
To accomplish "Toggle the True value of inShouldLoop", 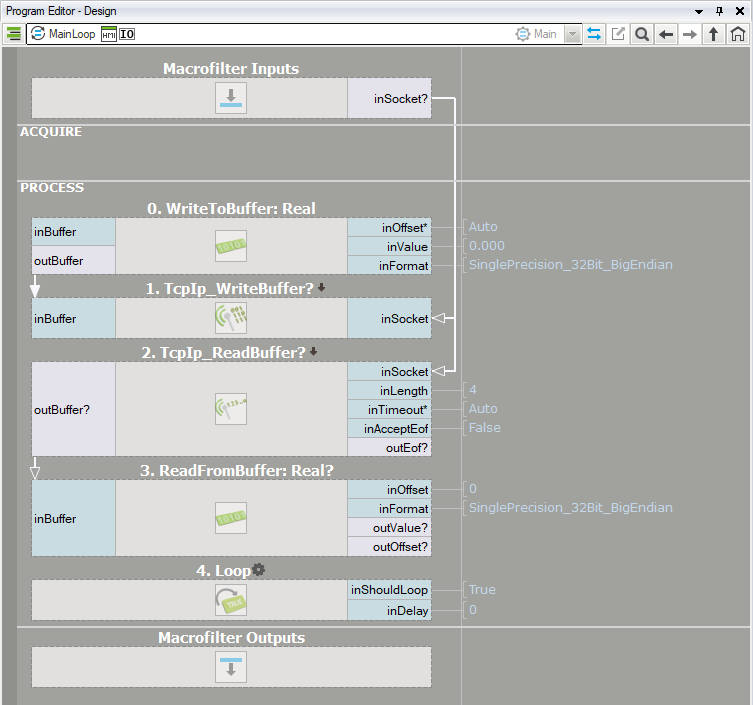I will coord(482,589).
